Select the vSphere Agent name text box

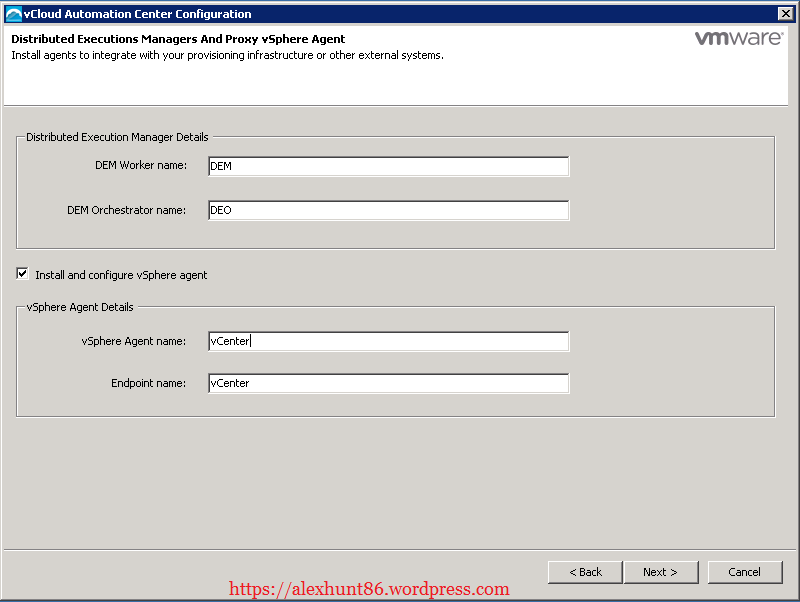click(x=388, y=341)
